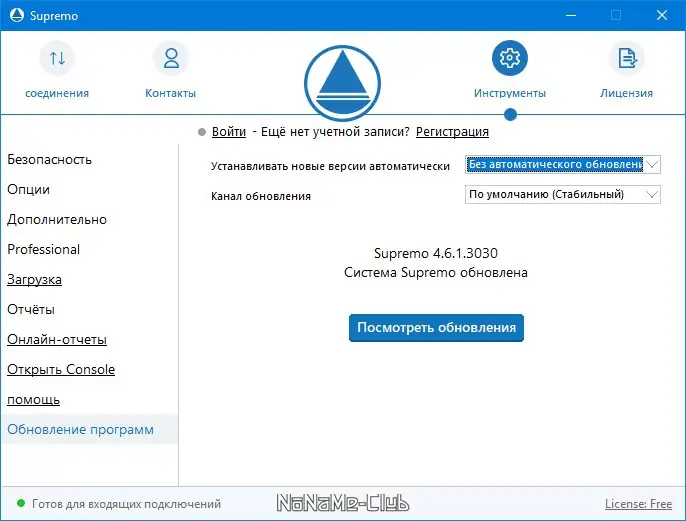686x521 pixels.
Task: Open the License document icon
Action: [626, 58]
